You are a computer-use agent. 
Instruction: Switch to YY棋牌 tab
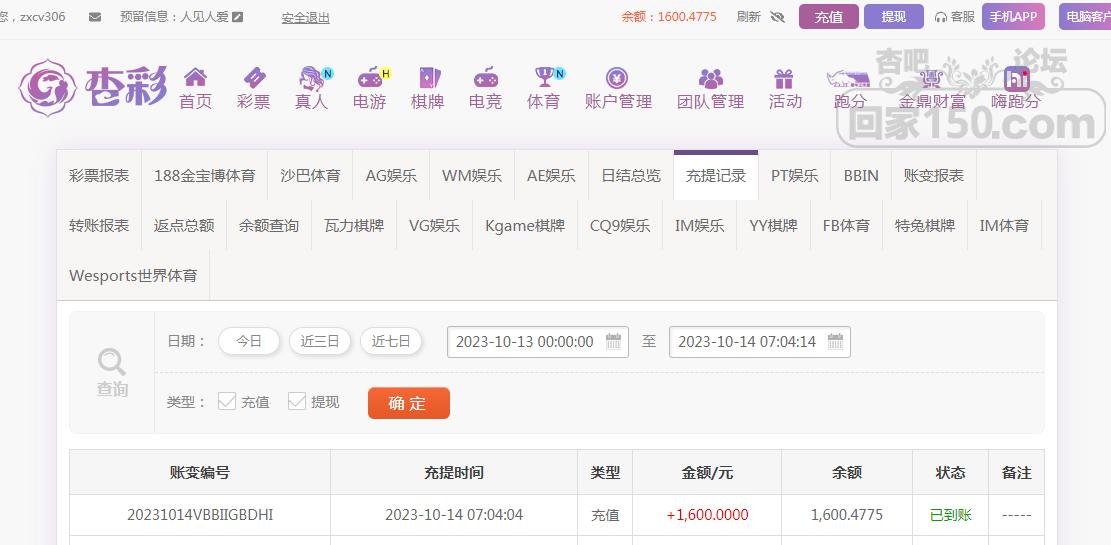point(774,225)
